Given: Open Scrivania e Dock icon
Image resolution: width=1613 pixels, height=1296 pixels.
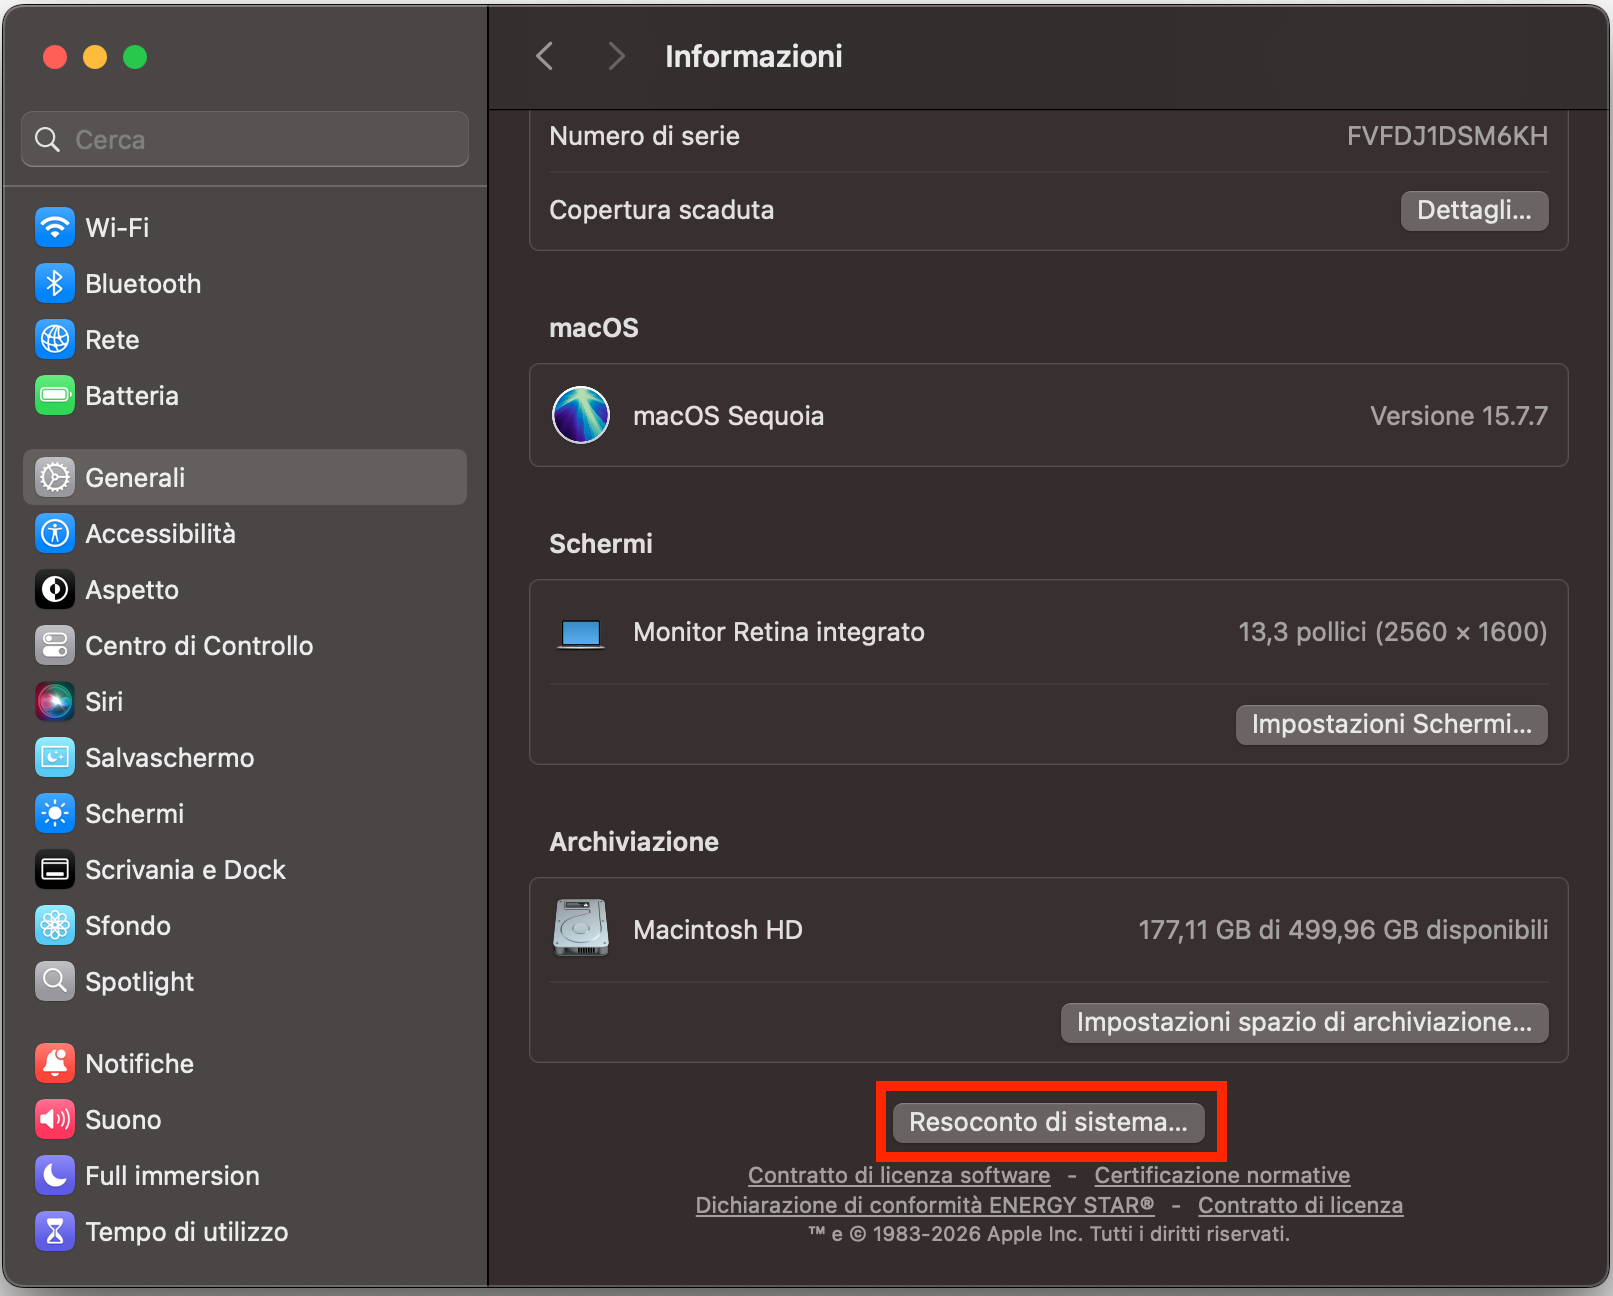Looking at the screenshot, I should click(x=55, y=869).
